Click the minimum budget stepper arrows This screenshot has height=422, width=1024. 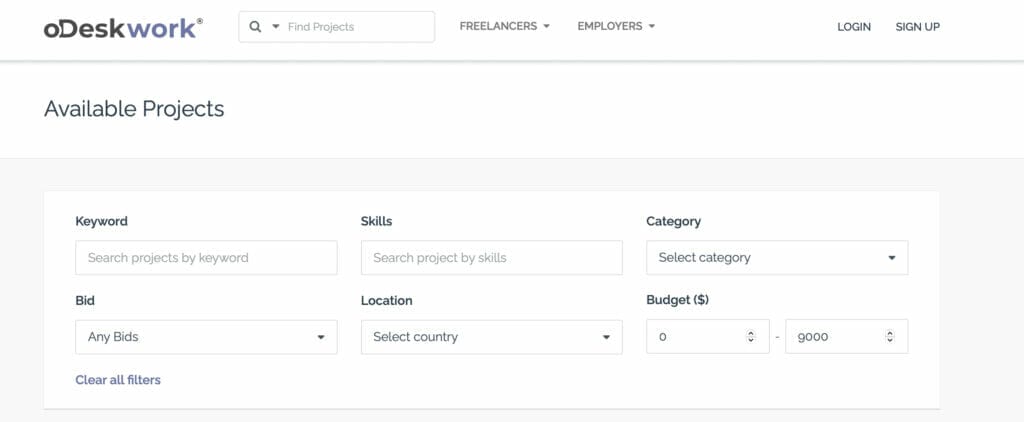[750, 337]
